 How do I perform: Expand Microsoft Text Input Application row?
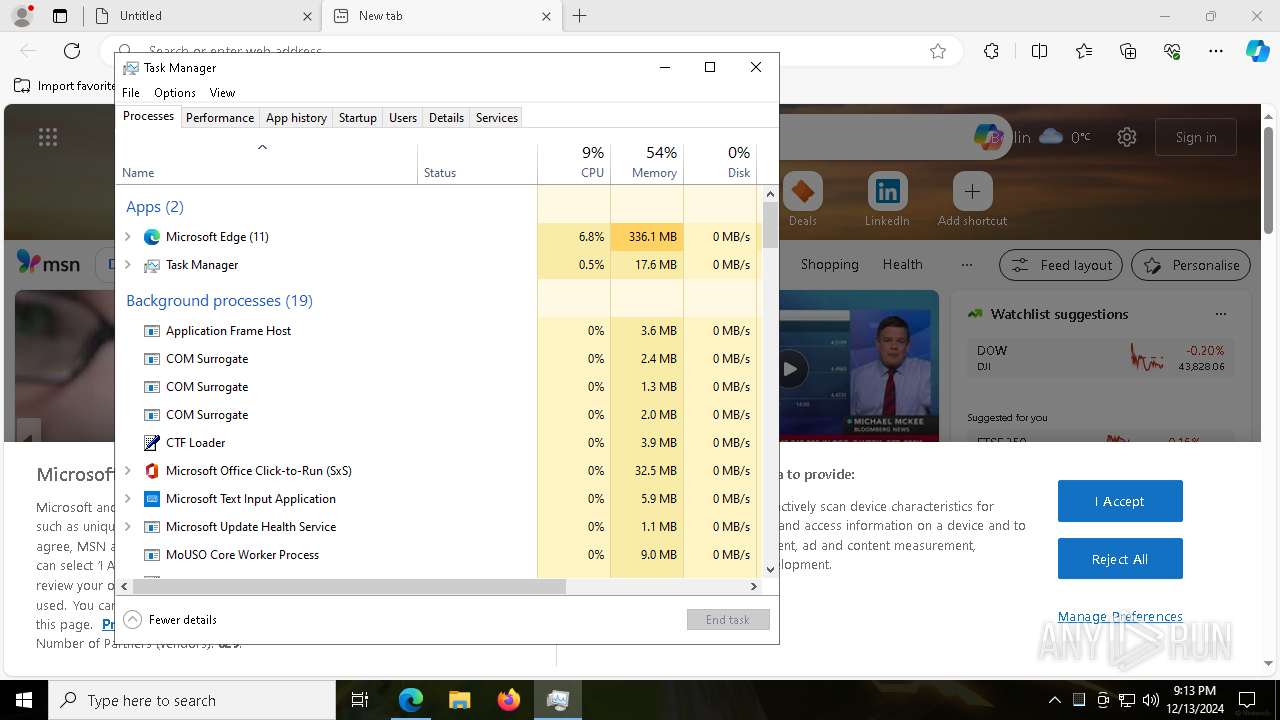[127, 499]
